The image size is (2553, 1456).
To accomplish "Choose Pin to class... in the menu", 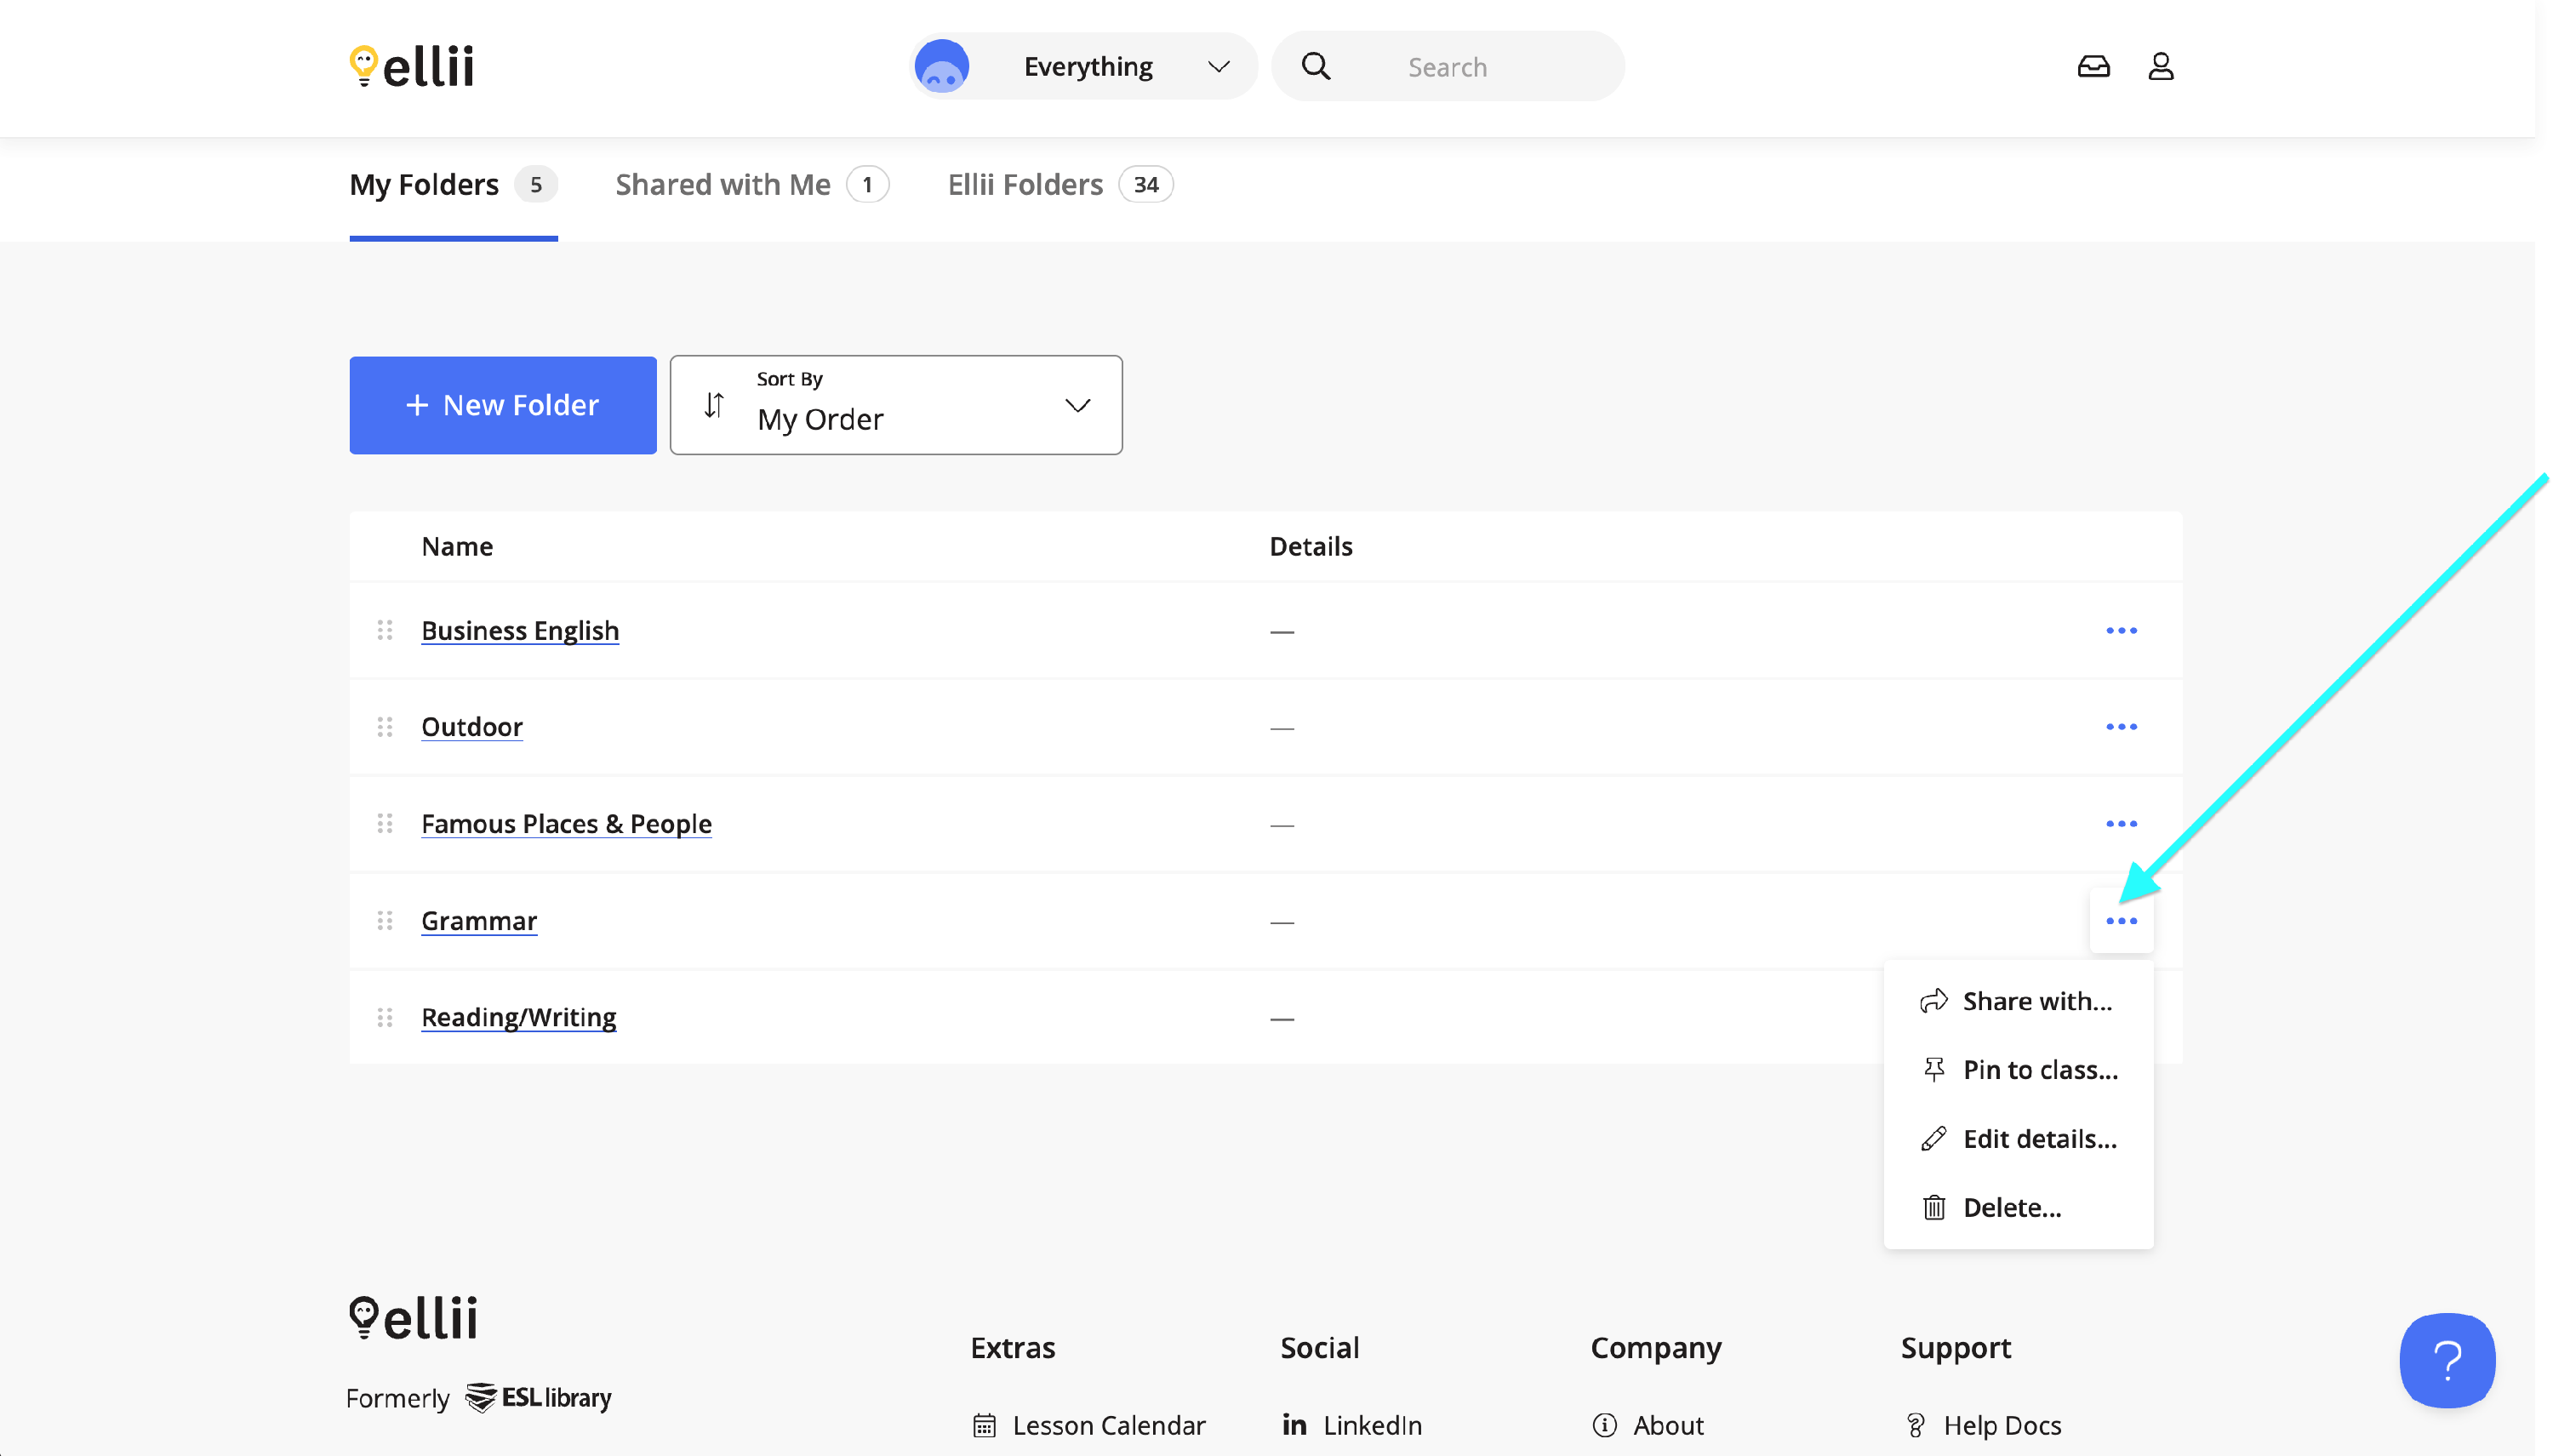I will point(2038,1070).
